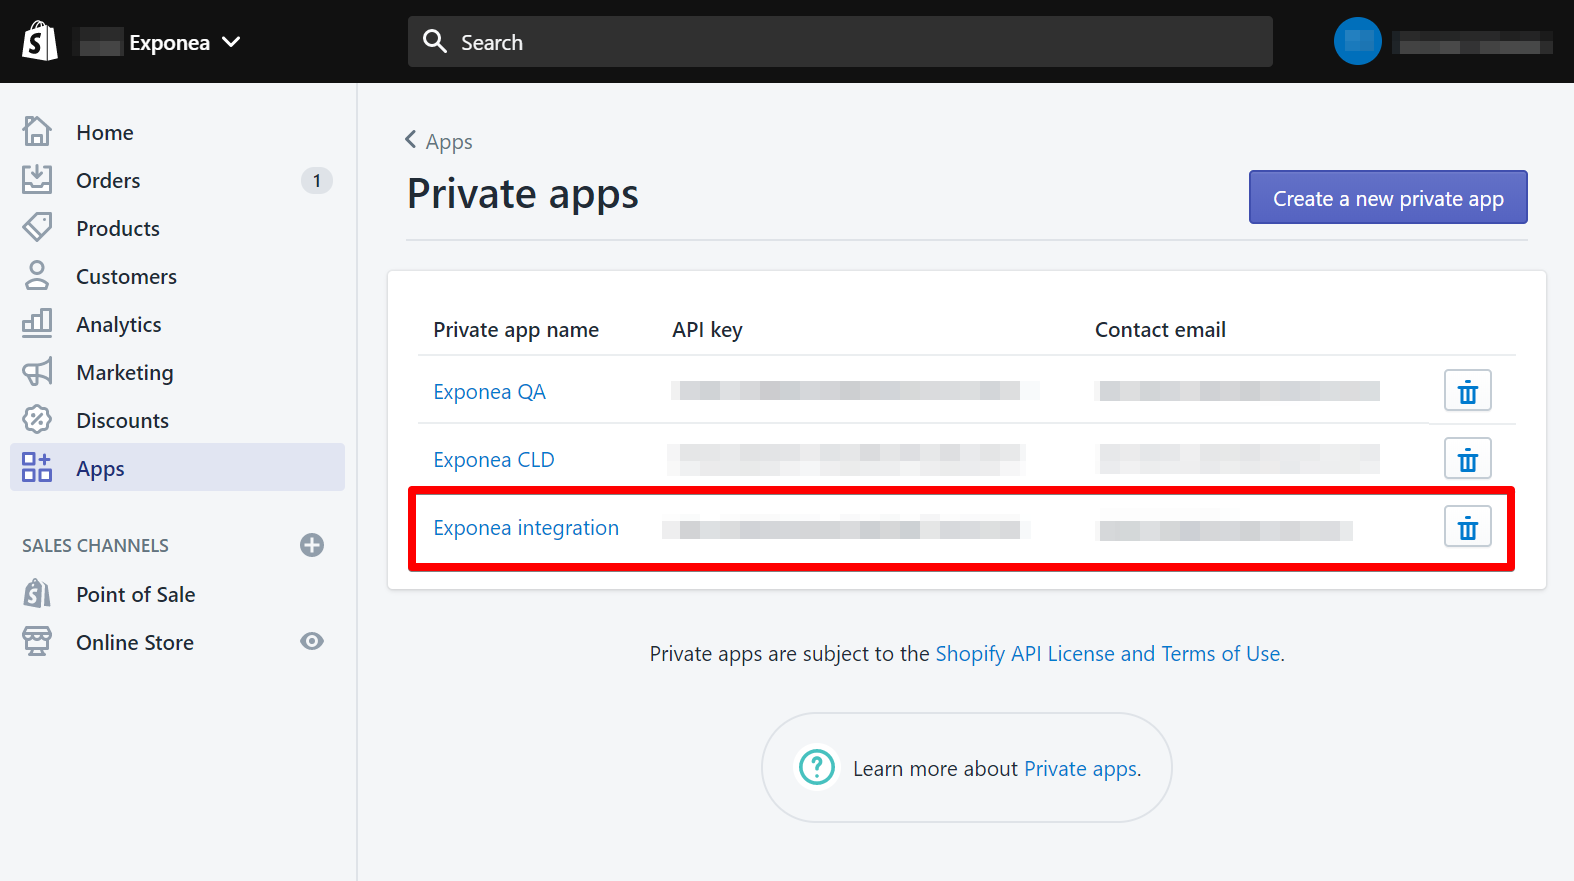The image size is (1574, 881).
Task: Add a sales channel with plus icon
Action: click(x=312, y=545)
